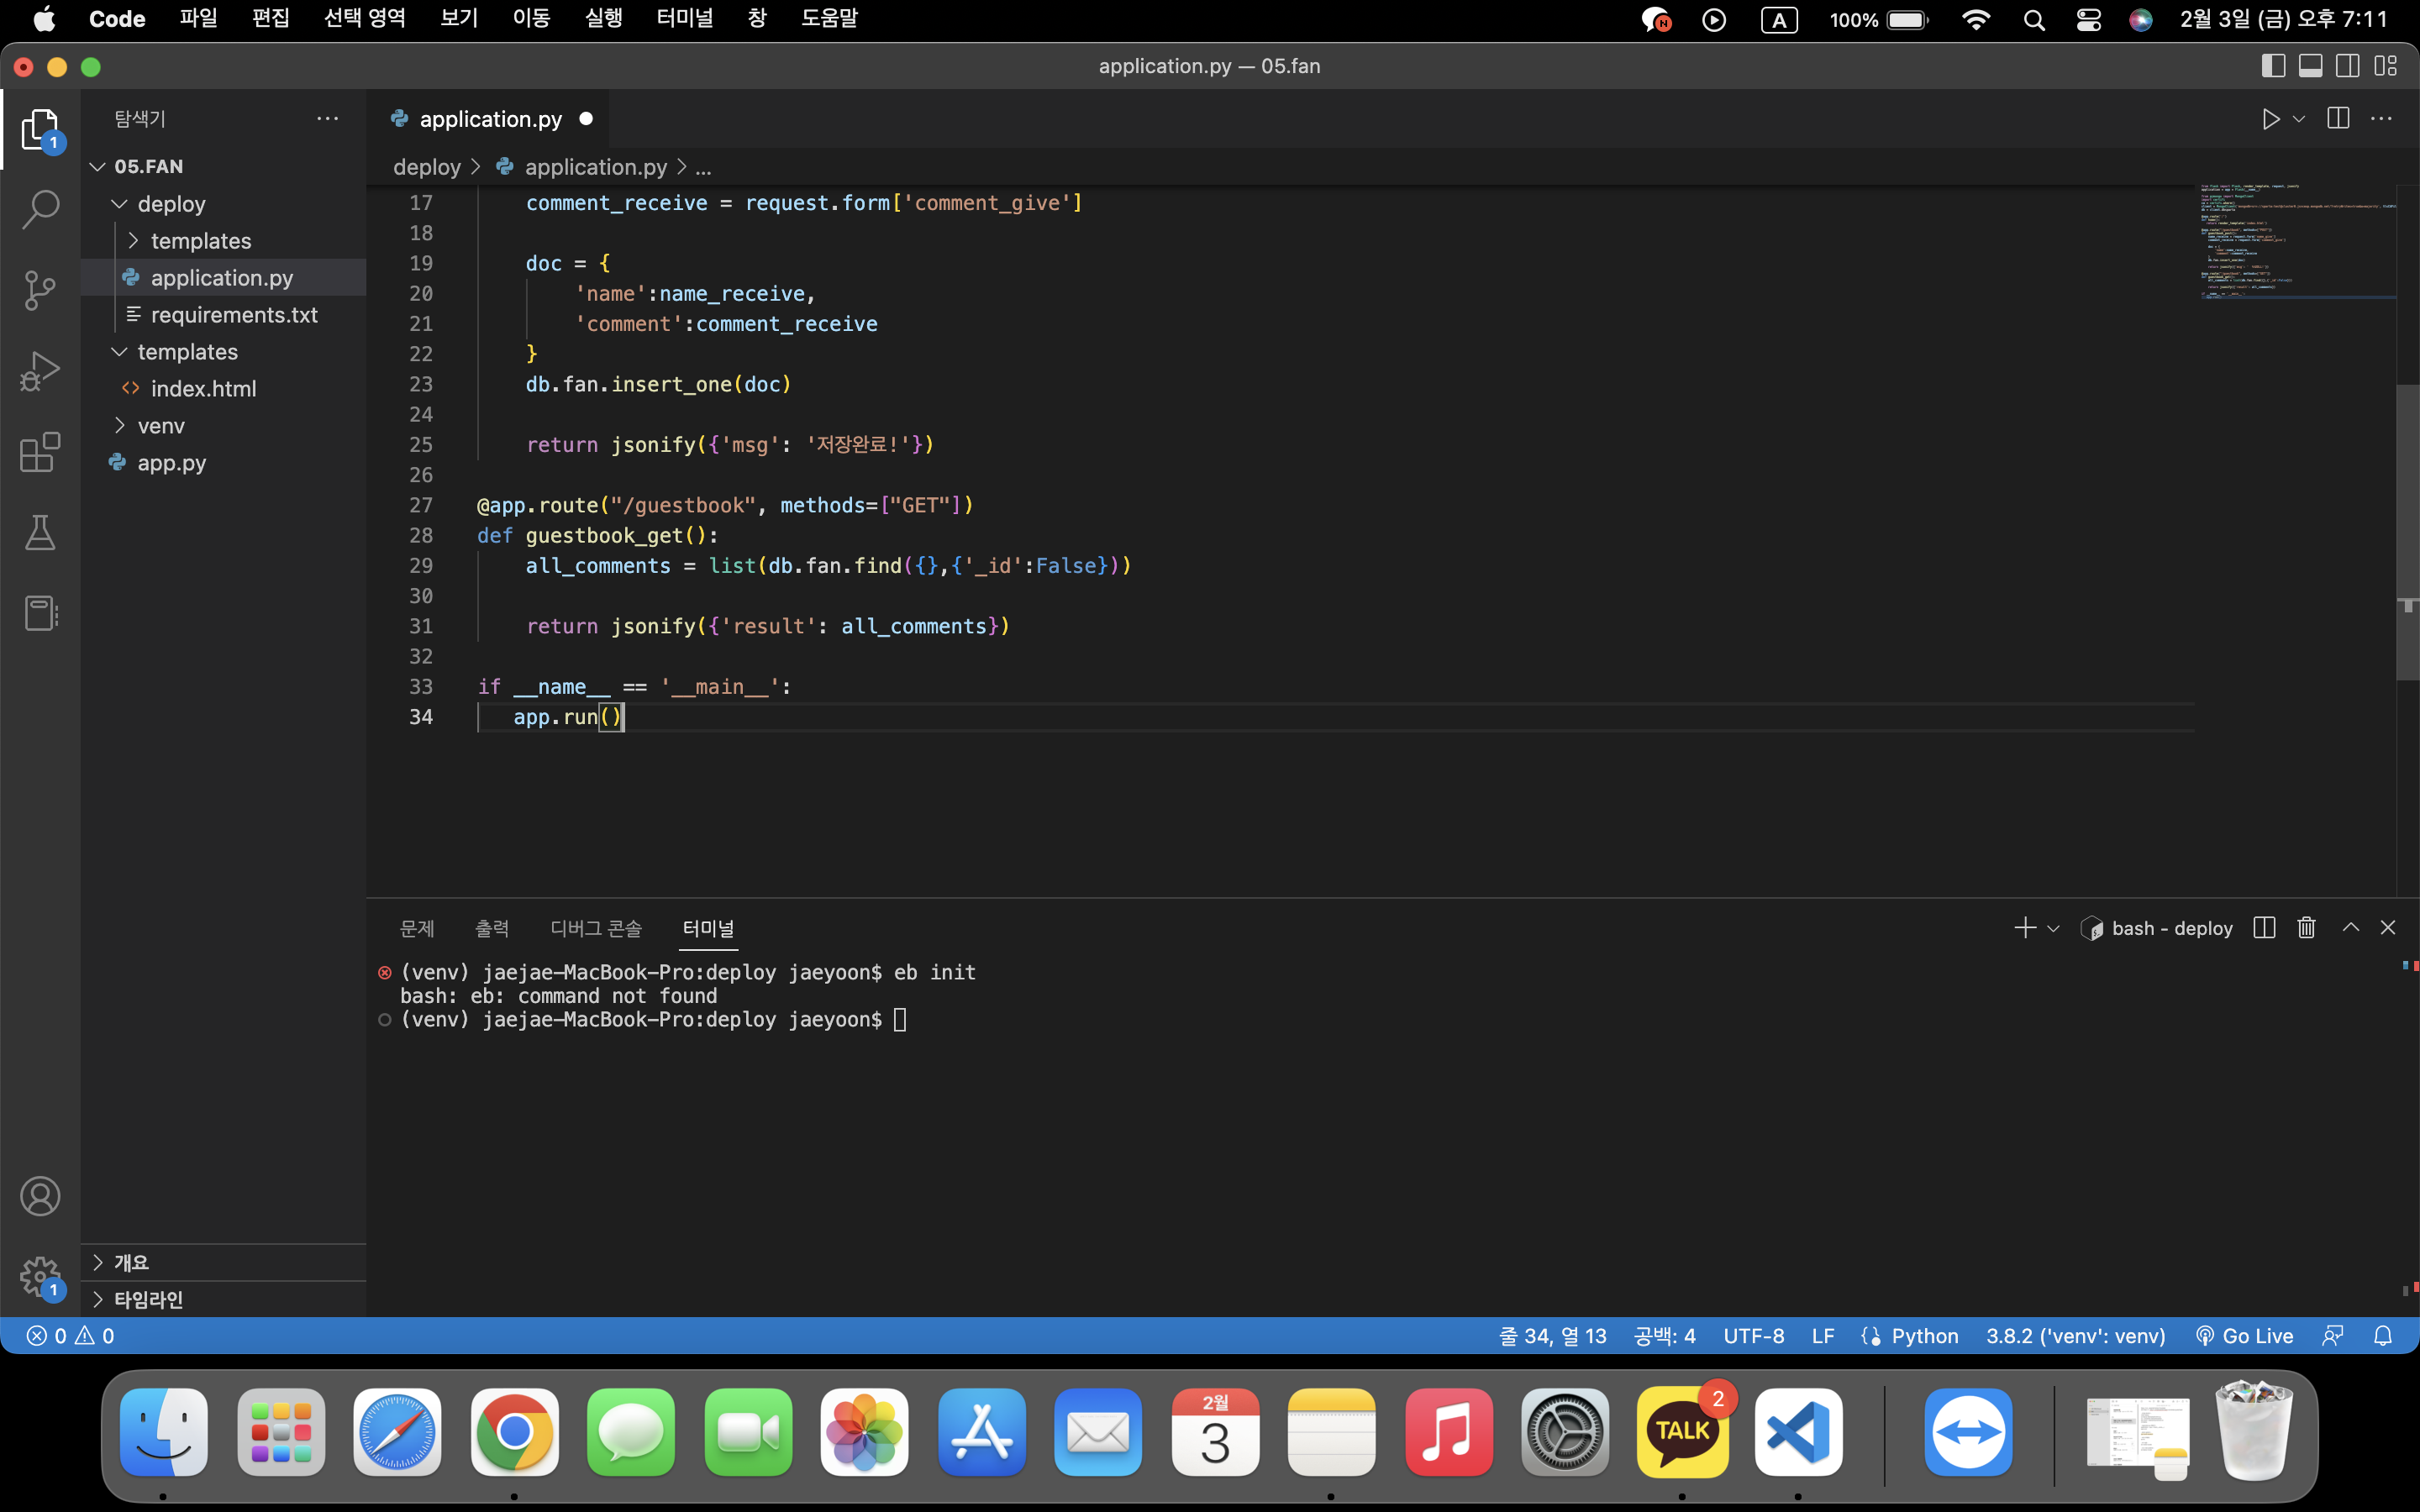Select the application.py editor tab

pos(488,119)
